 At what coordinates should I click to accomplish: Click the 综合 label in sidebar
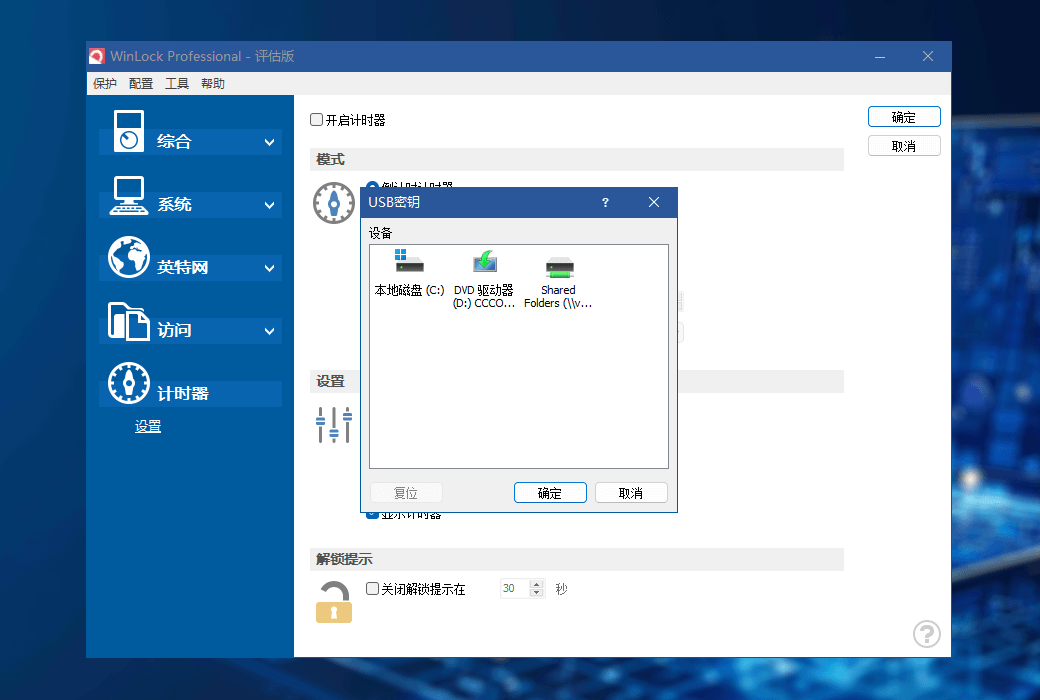174,141
